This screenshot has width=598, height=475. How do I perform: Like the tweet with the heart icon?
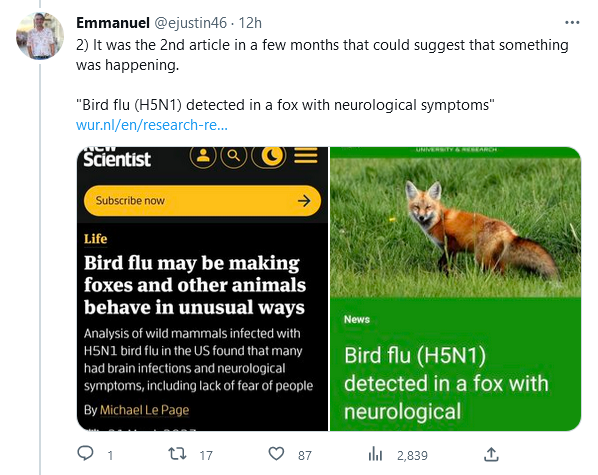(x=276, y=454)
